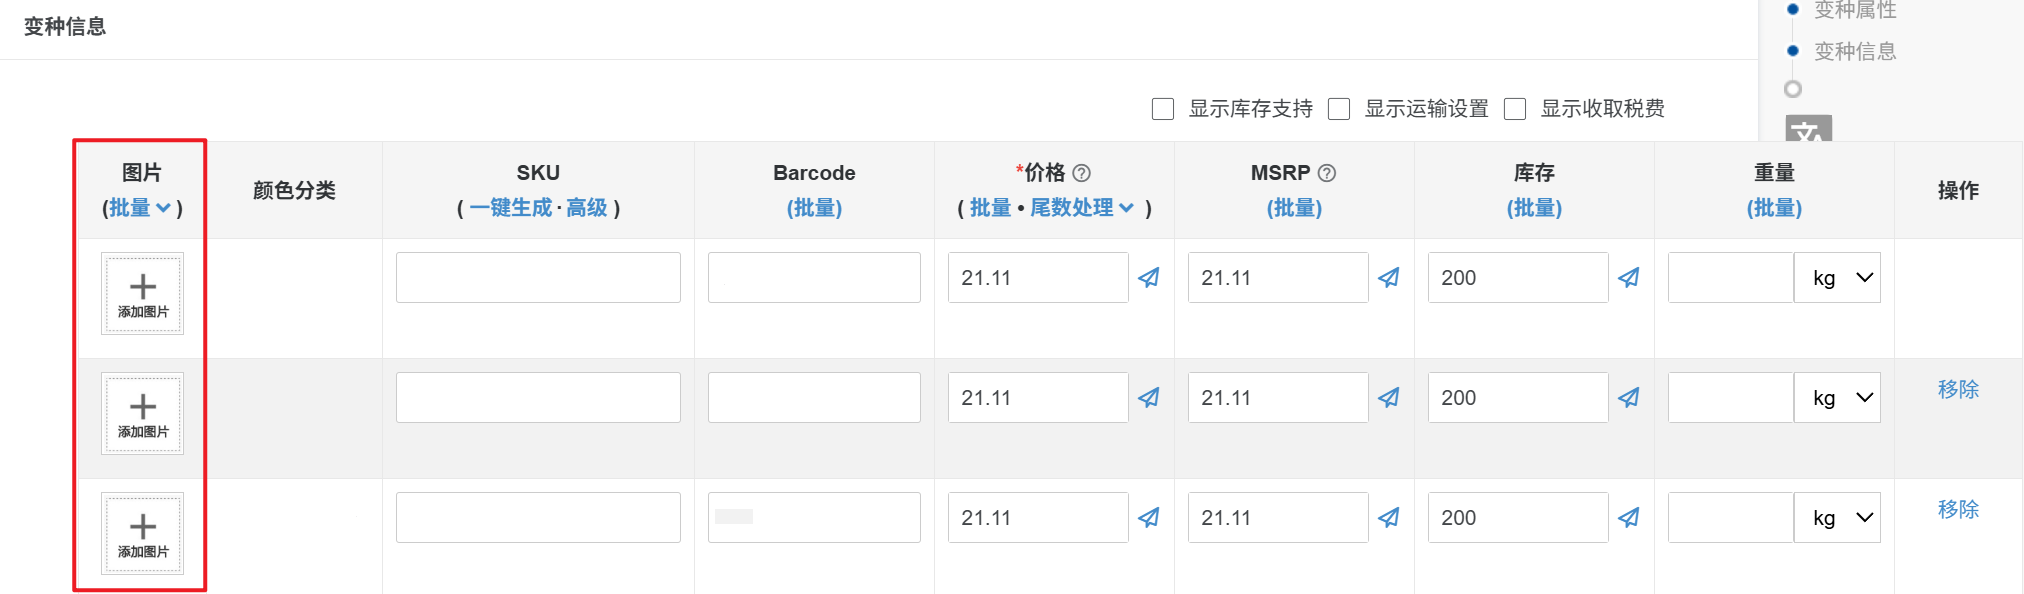Screen dimensions: 2024x594
Task: Click the 一键生成 link under SKU
Action: (510, 208)
